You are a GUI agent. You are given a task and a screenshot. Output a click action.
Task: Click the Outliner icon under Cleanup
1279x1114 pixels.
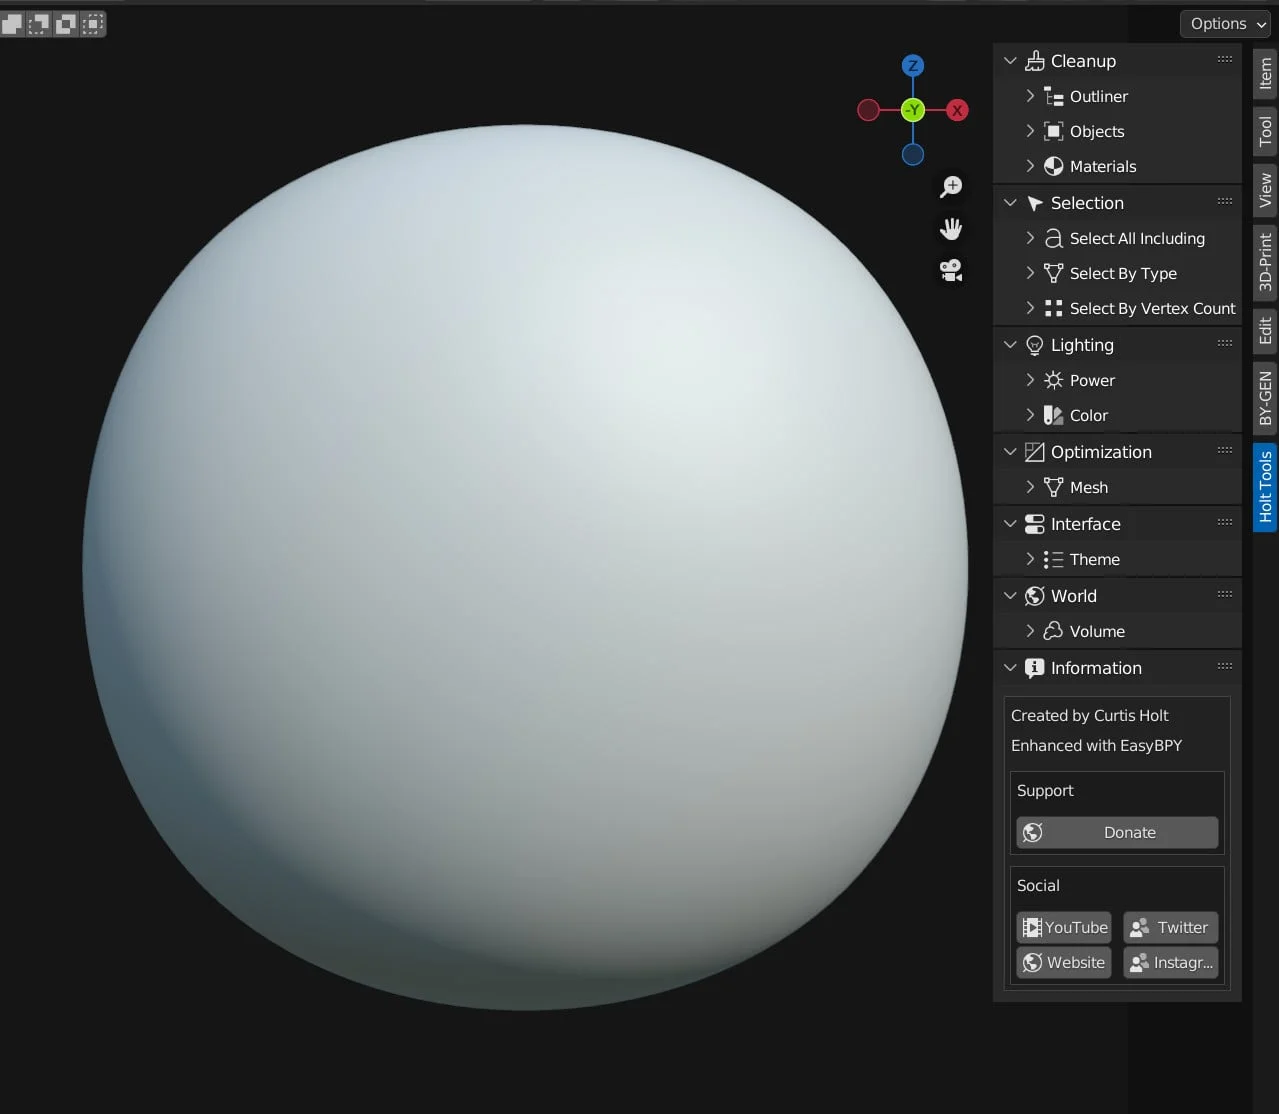(1052, 96)
